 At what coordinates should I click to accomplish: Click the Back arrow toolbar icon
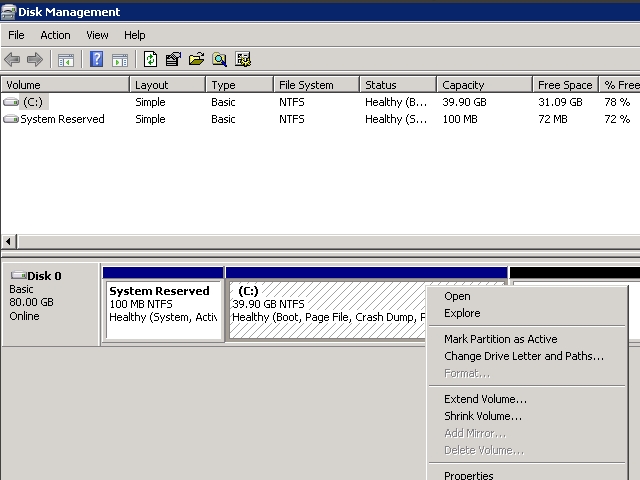12,60
